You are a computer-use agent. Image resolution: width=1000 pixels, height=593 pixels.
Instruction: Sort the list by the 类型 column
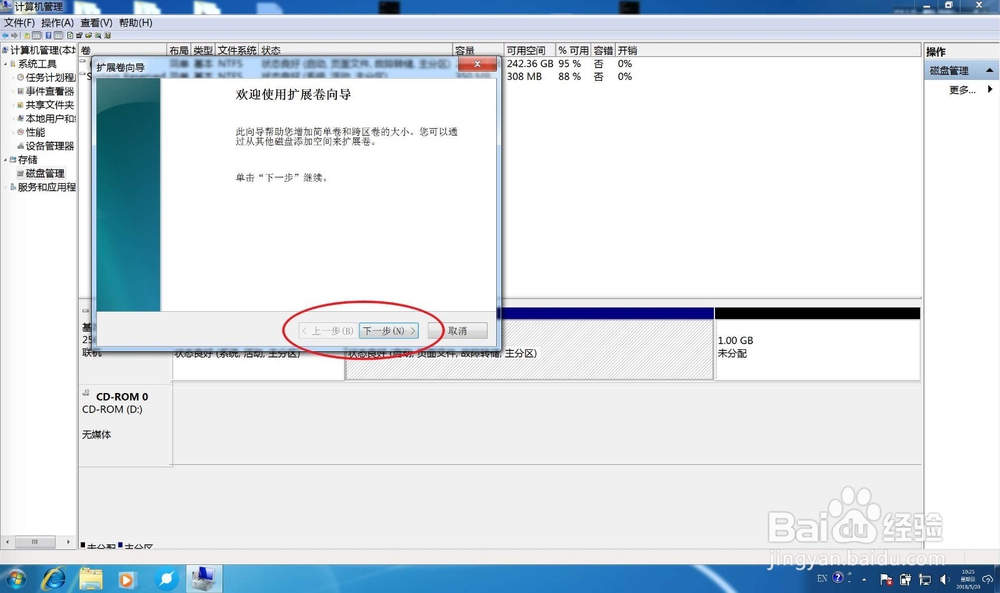203,50
